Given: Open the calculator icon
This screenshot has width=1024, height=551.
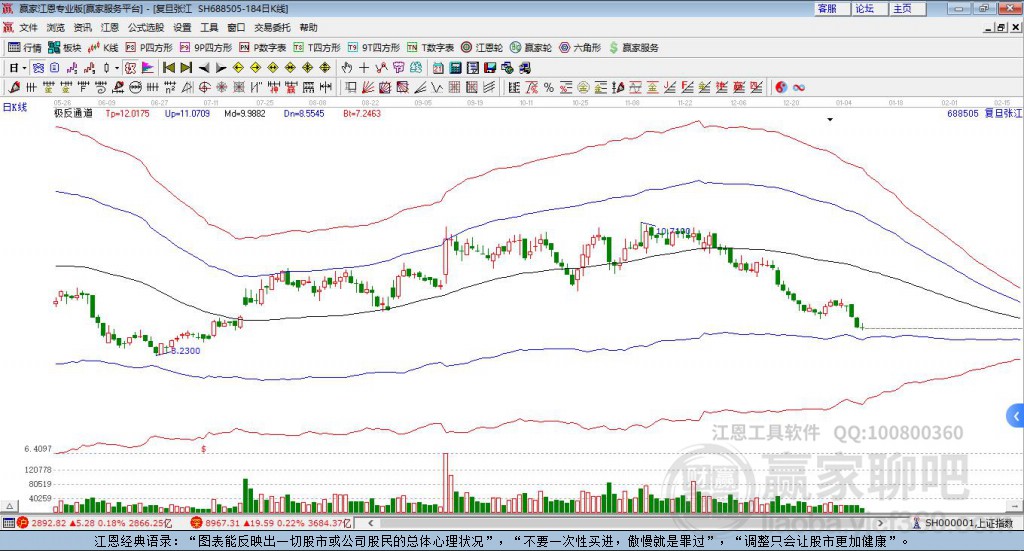Looking at the screenshot, I should coord(455,67).
